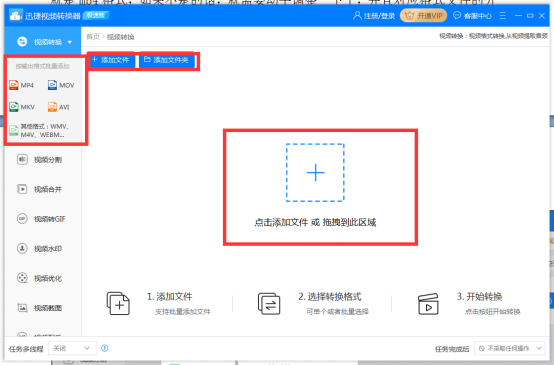Click the step 2 选择转换格式 icon
The image size is (554, 365).
coord(269,303)
